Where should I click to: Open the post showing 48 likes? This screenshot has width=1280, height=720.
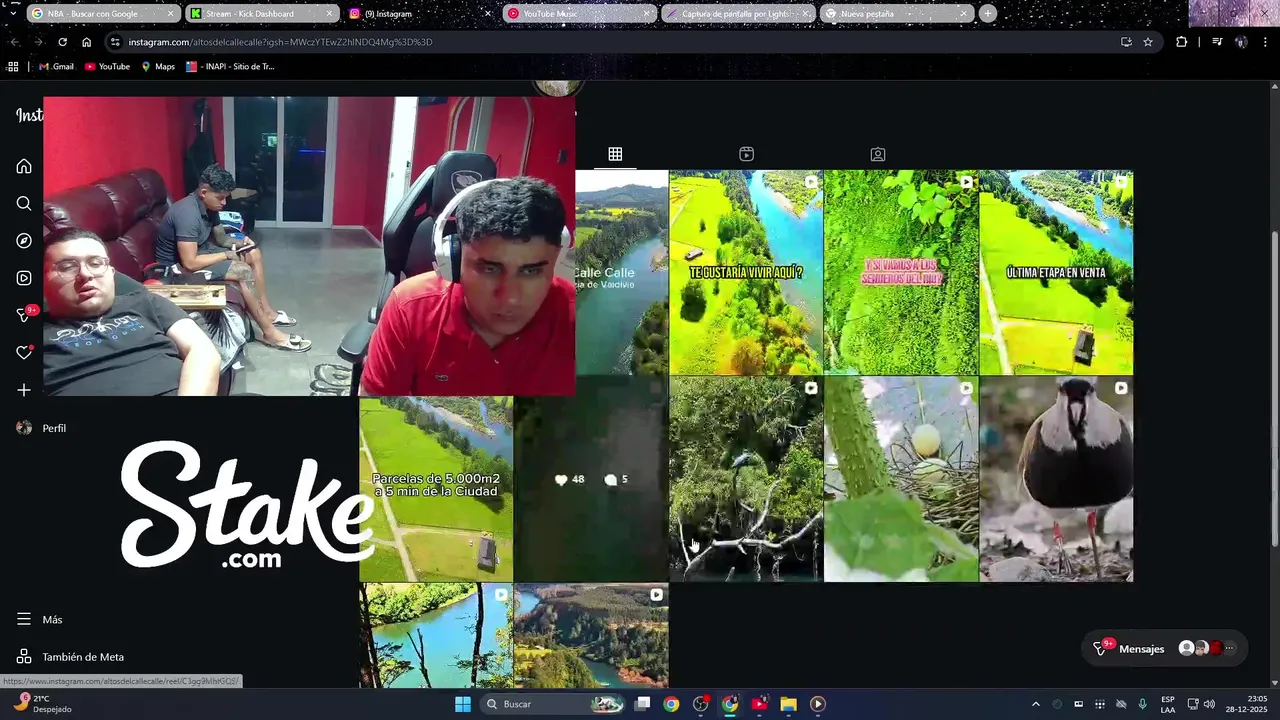click(590, 479)
